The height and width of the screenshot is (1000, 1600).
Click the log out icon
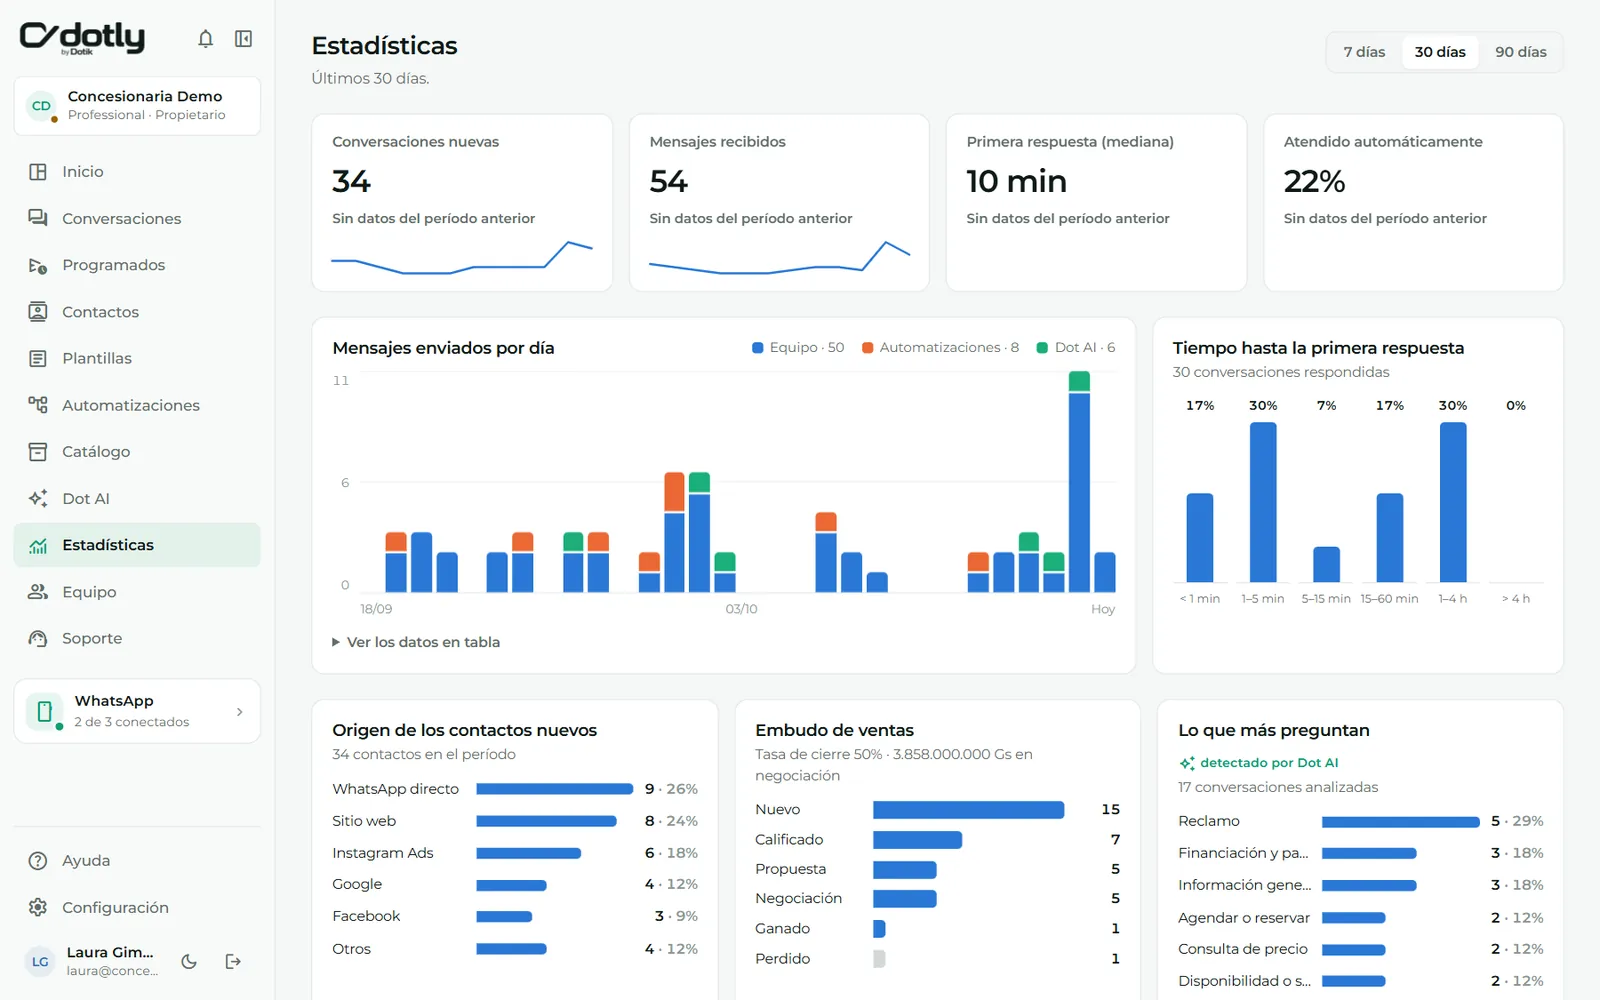[233, 962]
